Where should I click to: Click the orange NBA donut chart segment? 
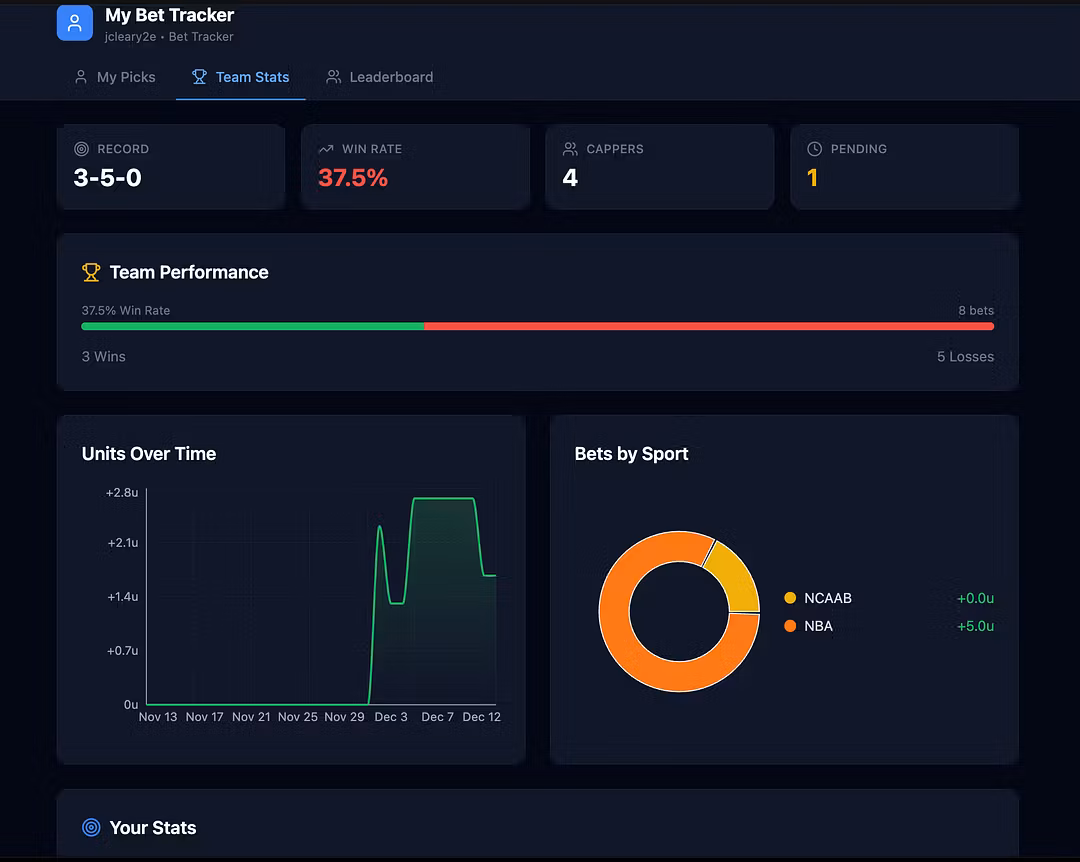point(640,650)
